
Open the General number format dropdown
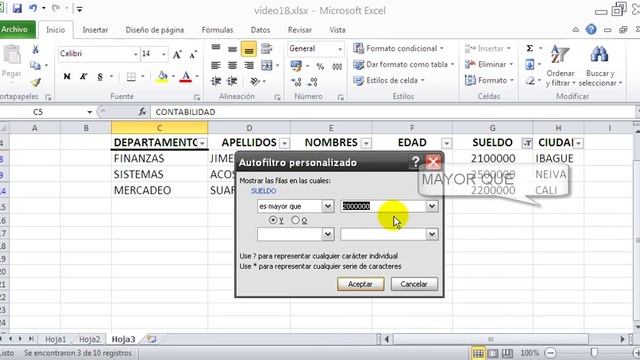point(340,49)
